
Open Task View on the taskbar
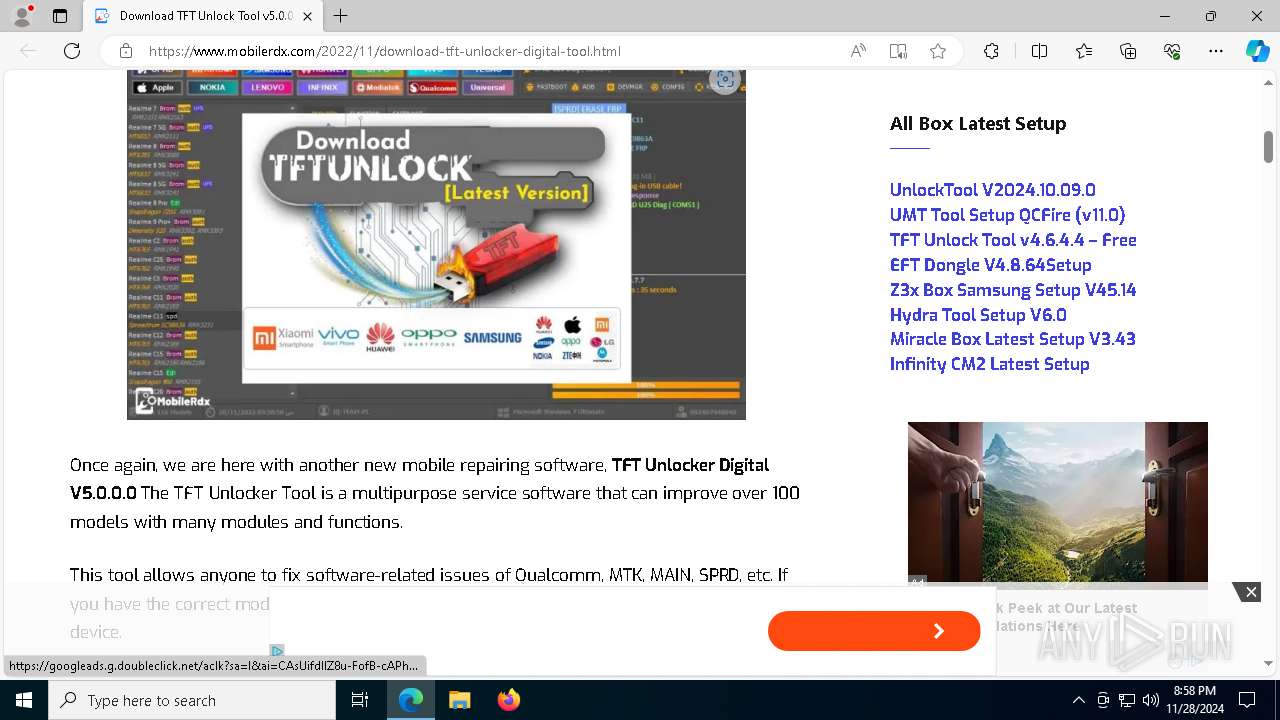click(360, 700)
